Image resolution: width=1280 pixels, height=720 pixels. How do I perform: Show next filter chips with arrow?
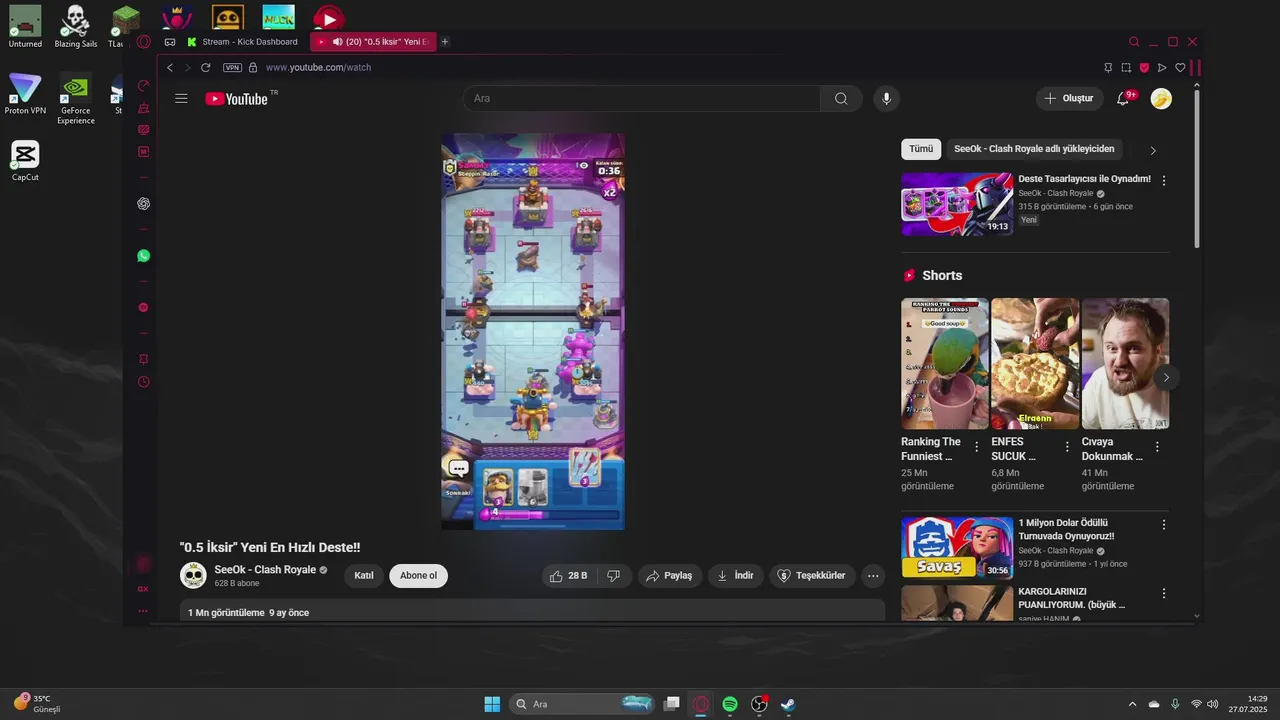click(1153, 150)
